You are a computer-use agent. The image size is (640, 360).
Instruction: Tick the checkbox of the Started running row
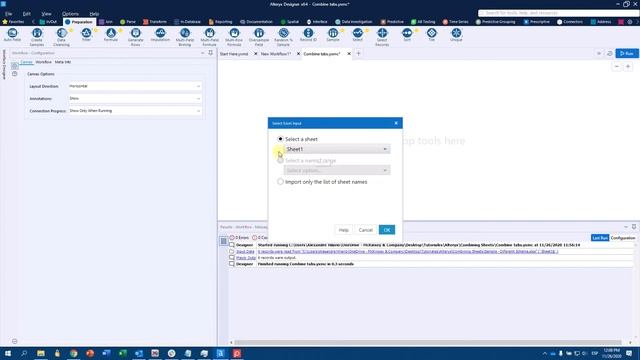coord(232,245)
